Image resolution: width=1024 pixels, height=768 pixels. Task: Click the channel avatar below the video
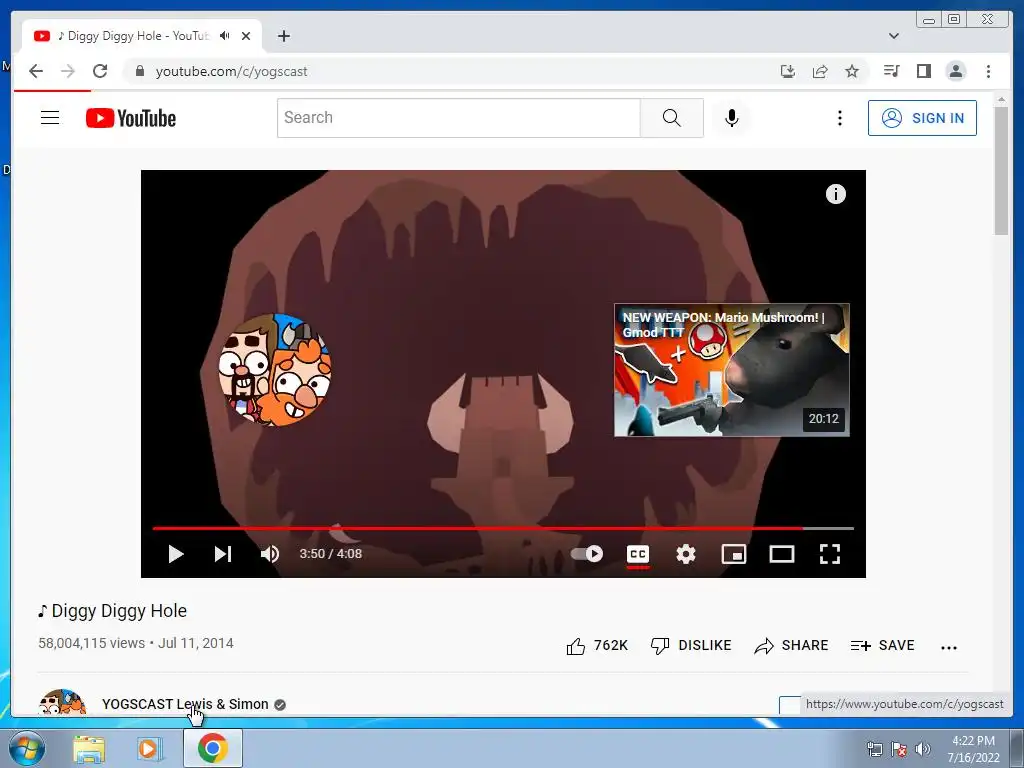(62, 703)
